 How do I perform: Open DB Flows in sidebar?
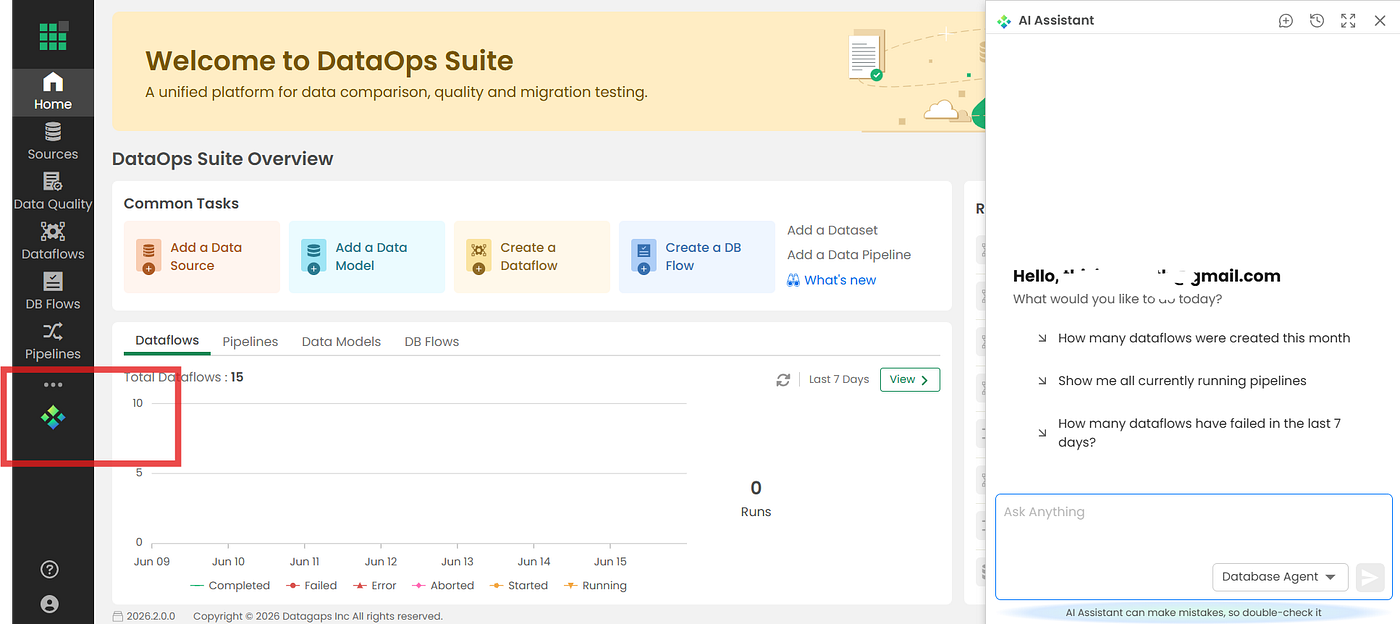pyautogui.click(x=53, y=291)
